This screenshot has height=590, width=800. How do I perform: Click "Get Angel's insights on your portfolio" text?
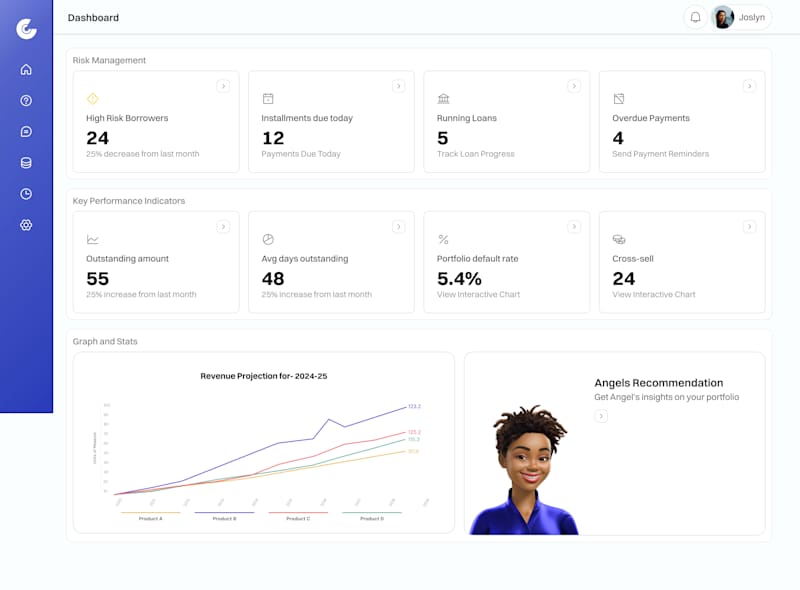pyautogui.click(x=666, y=397)
